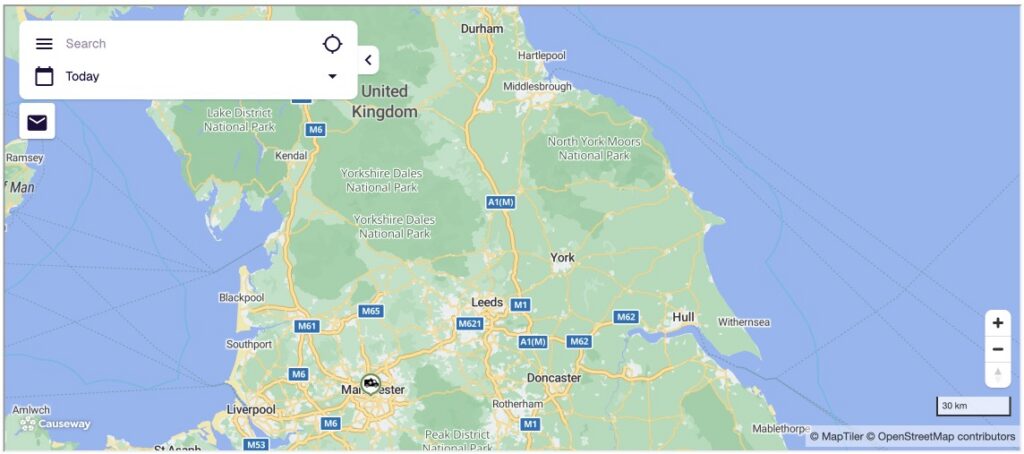Zoom out on the map
1024x454 pixels.
[x=998, y=349]
